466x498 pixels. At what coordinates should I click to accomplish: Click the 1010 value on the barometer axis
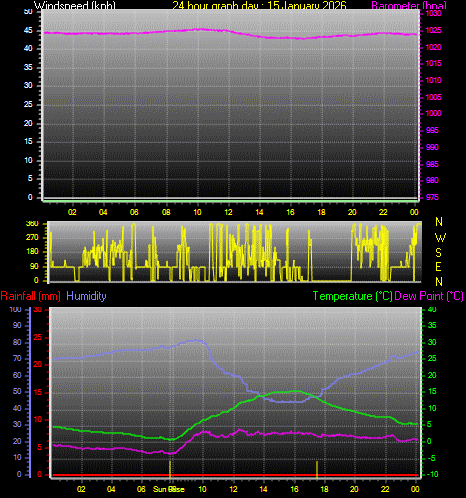pyautogui.click(x=433, y=80)
